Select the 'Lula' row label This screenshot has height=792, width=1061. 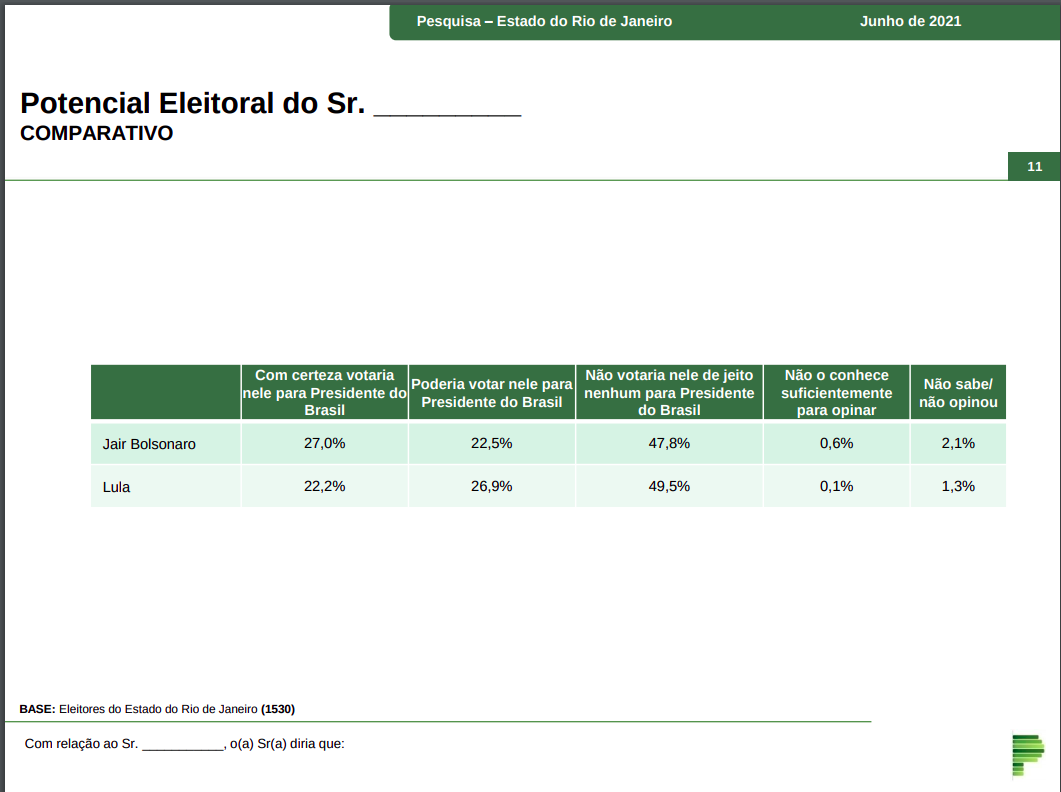pos(117,487)
